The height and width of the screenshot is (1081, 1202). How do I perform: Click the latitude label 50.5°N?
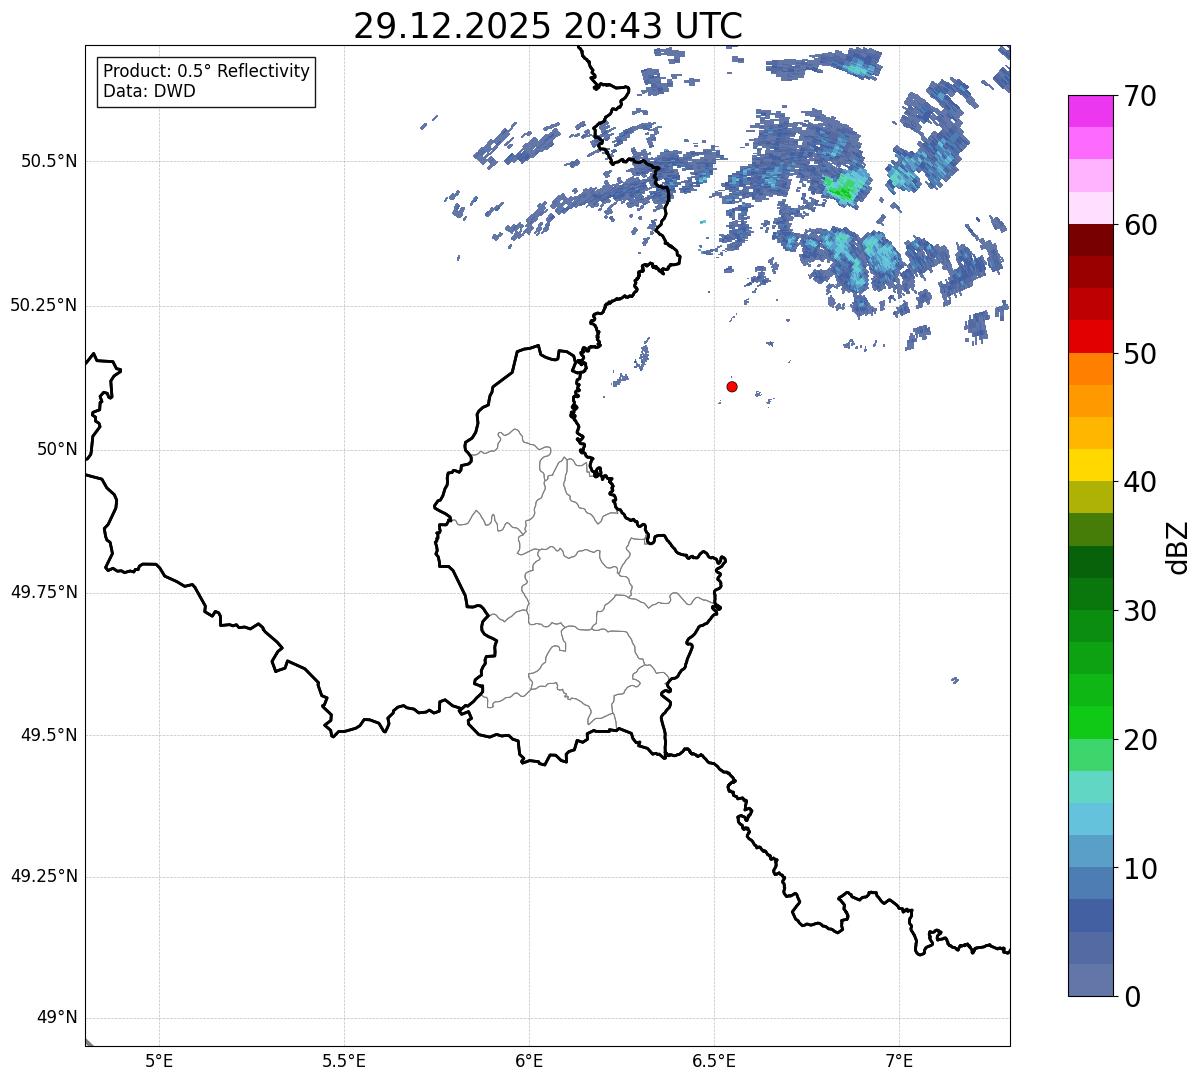(x=49, y=162)
